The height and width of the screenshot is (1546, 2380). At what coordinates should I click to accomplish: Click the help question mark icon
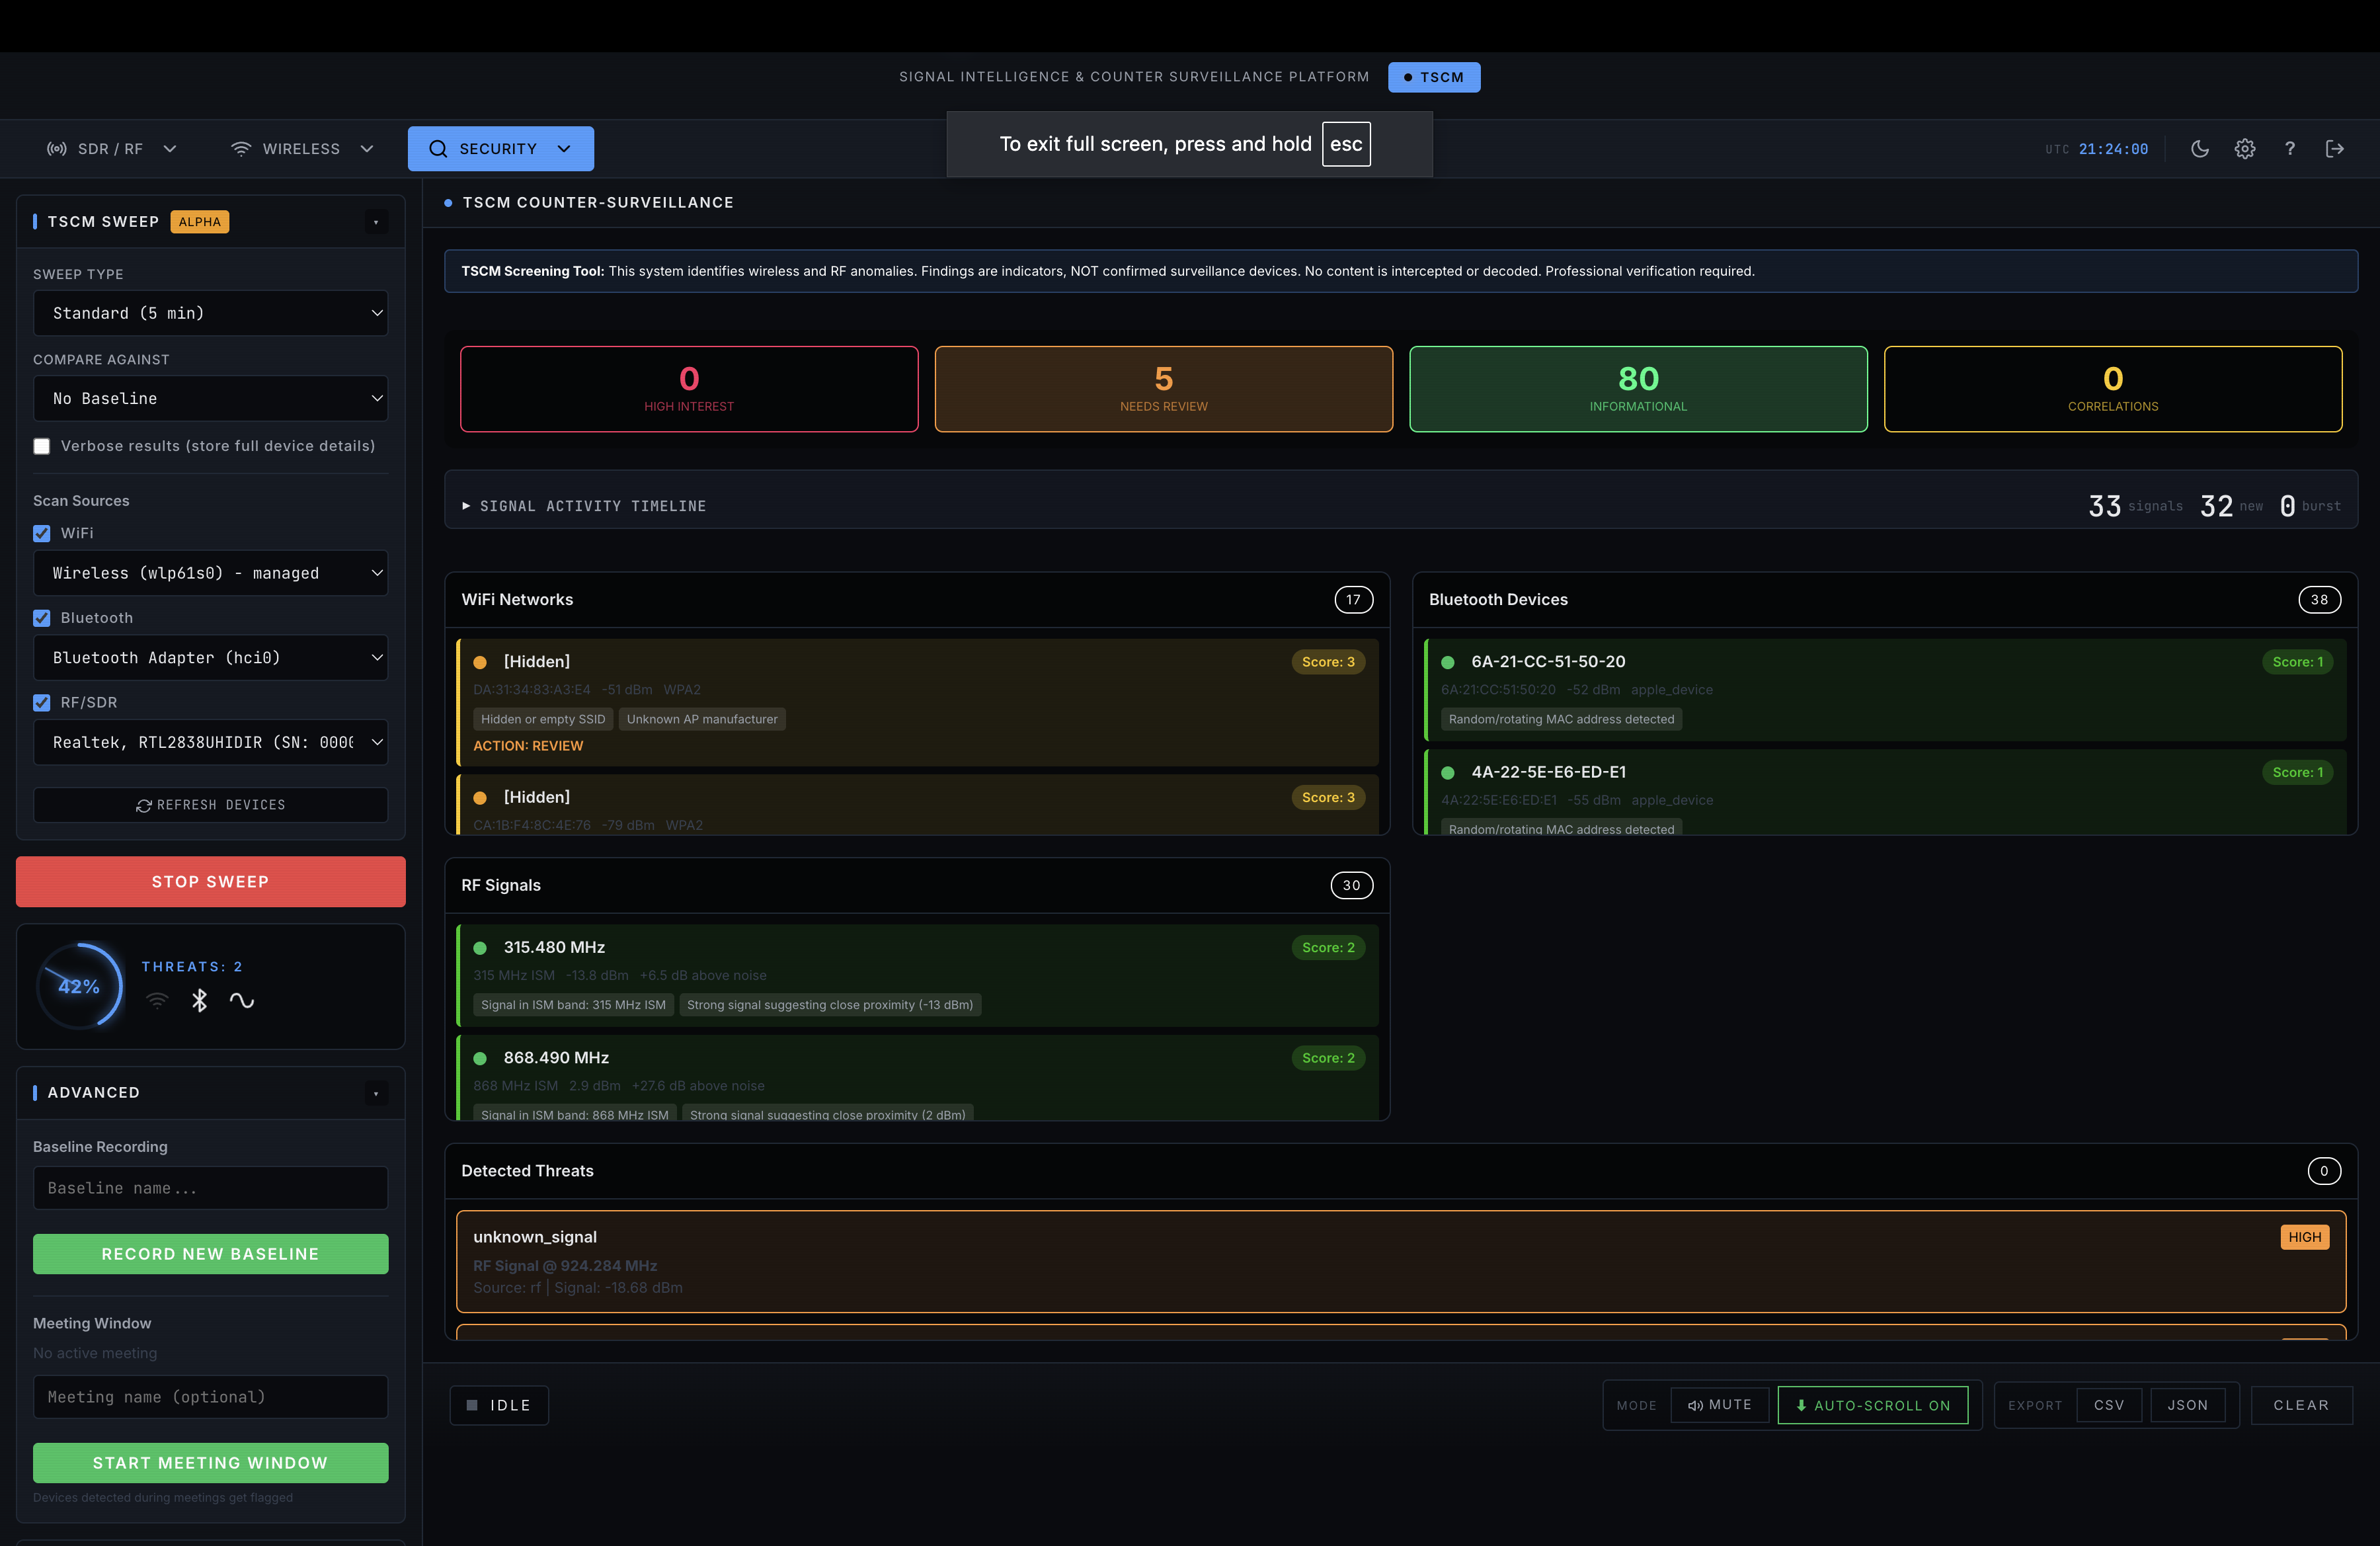[x=2289, y=149]
